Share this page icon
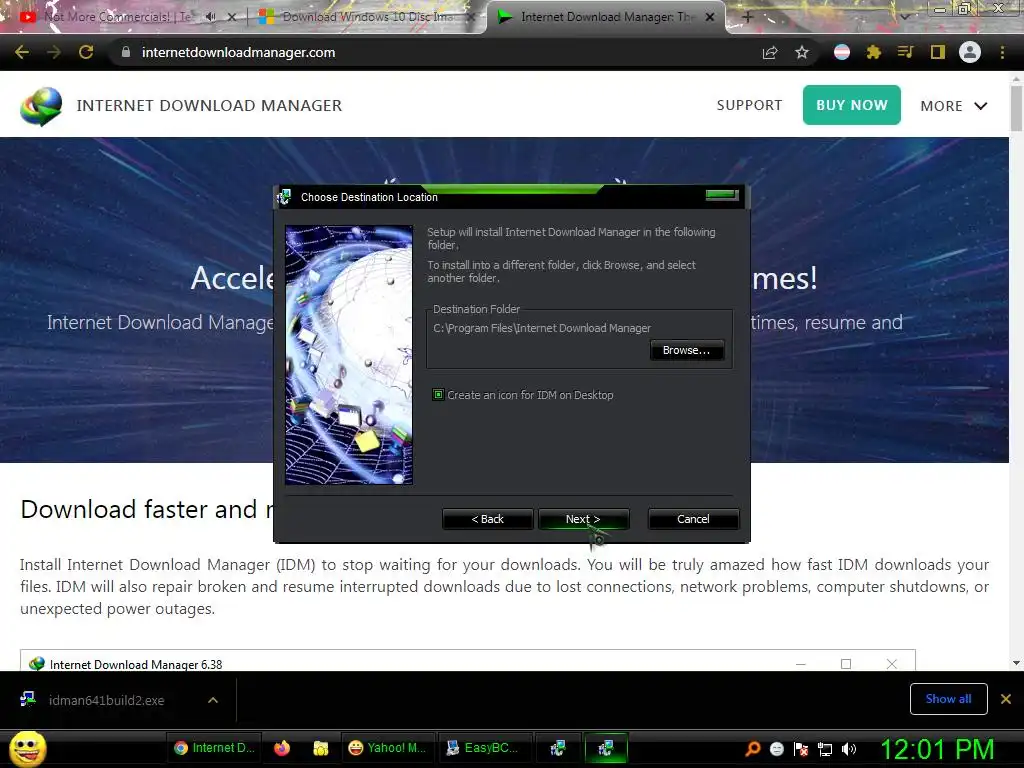 [770, 52]
